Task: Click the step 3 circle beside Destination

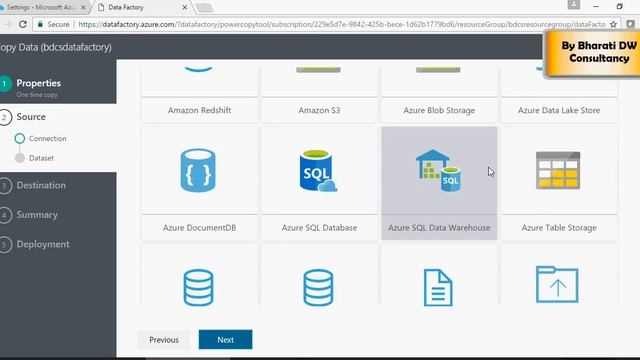Action: click(4, 186)
